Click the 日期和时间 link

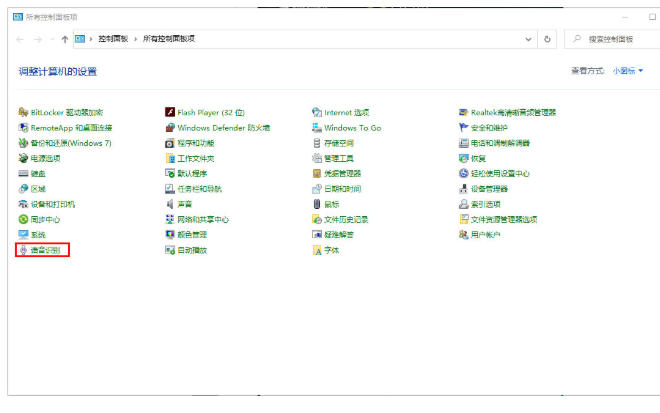tap(342, 189)
